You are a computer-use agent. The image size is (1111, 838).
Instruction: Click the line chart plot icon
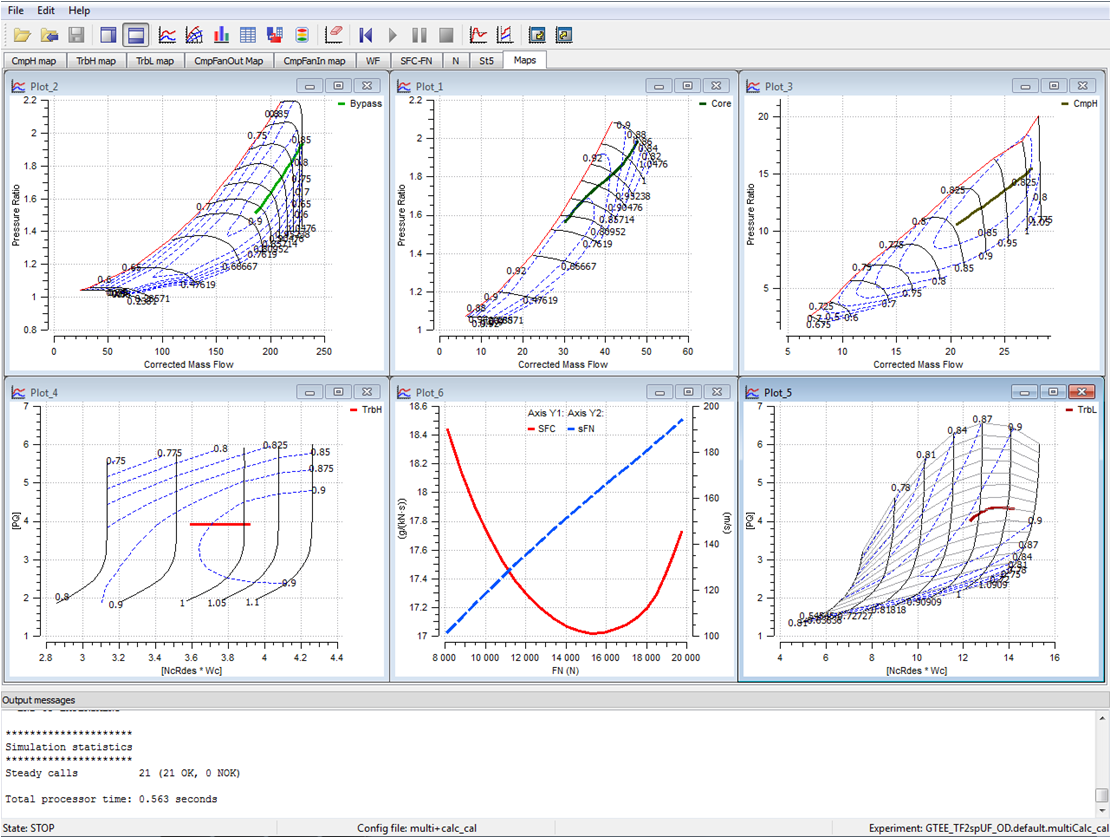[168, 35]
